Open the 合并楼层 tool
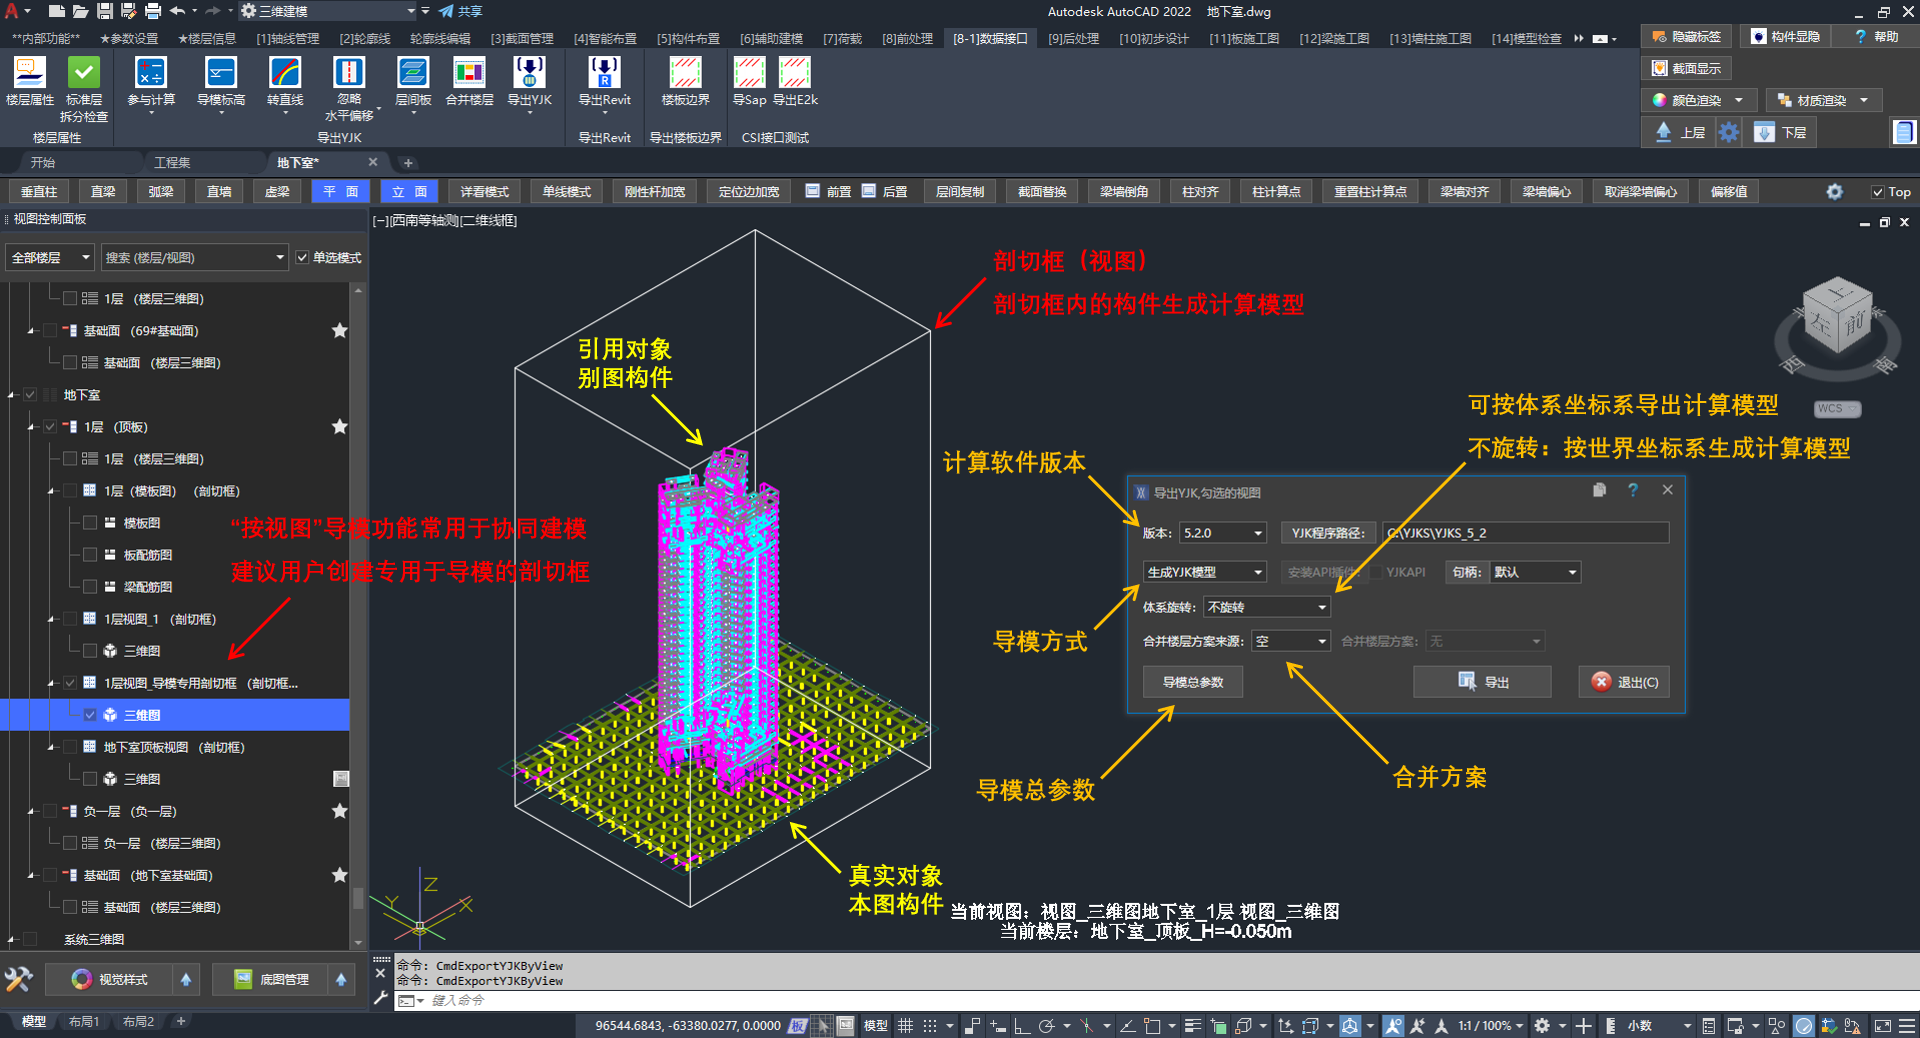 point(469,74)
